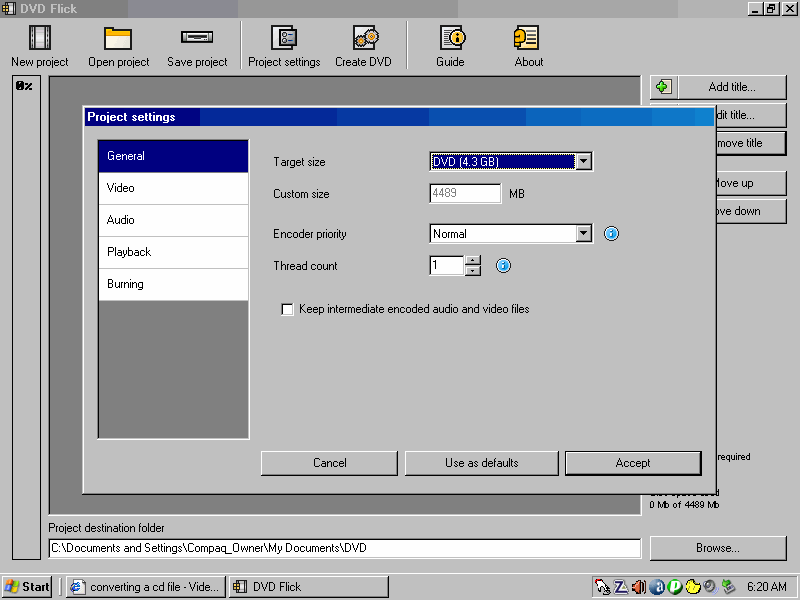Click the Open project folder icon

click(x=118, y=38)
